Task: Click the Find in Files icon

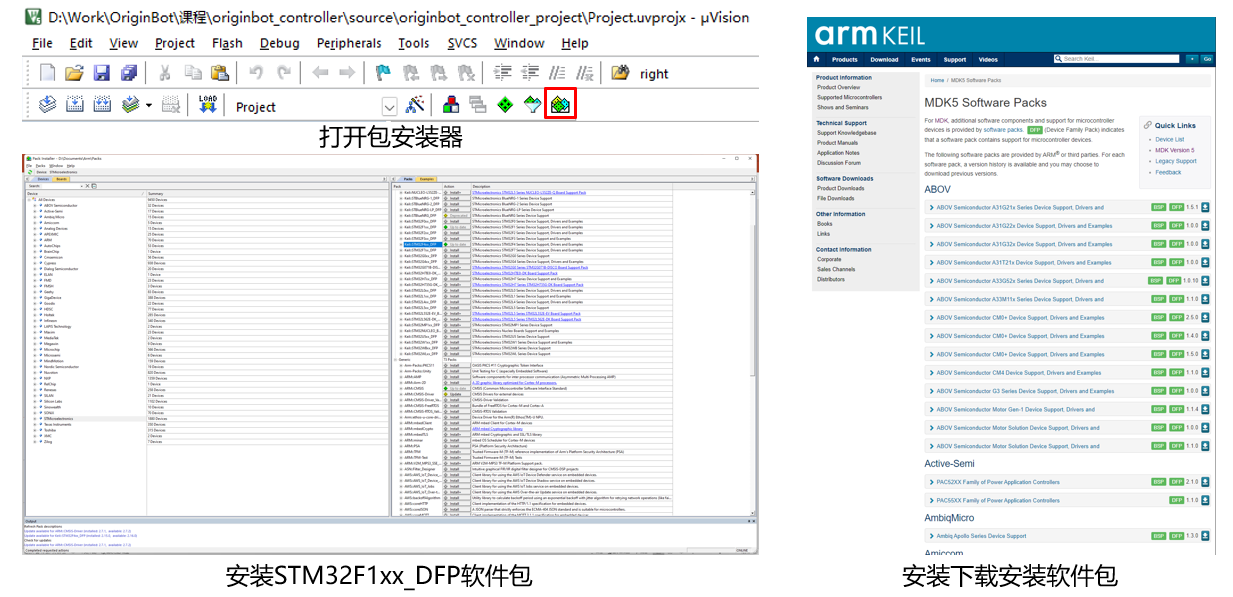Action: (620, 73)
